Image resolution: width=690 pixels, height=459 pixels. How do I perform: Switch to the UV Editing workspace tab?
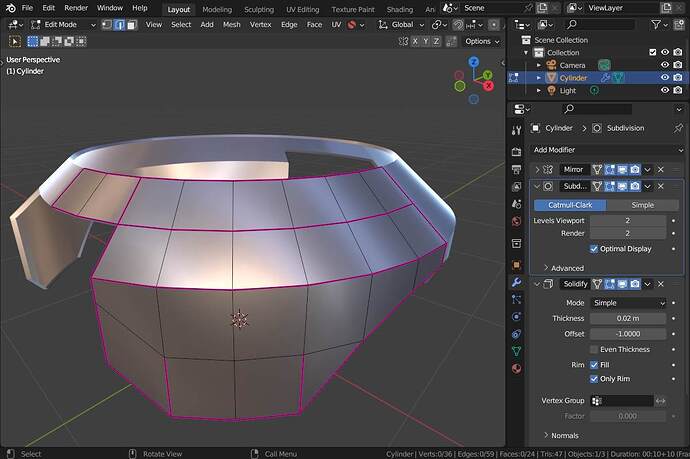coord(302,9)
